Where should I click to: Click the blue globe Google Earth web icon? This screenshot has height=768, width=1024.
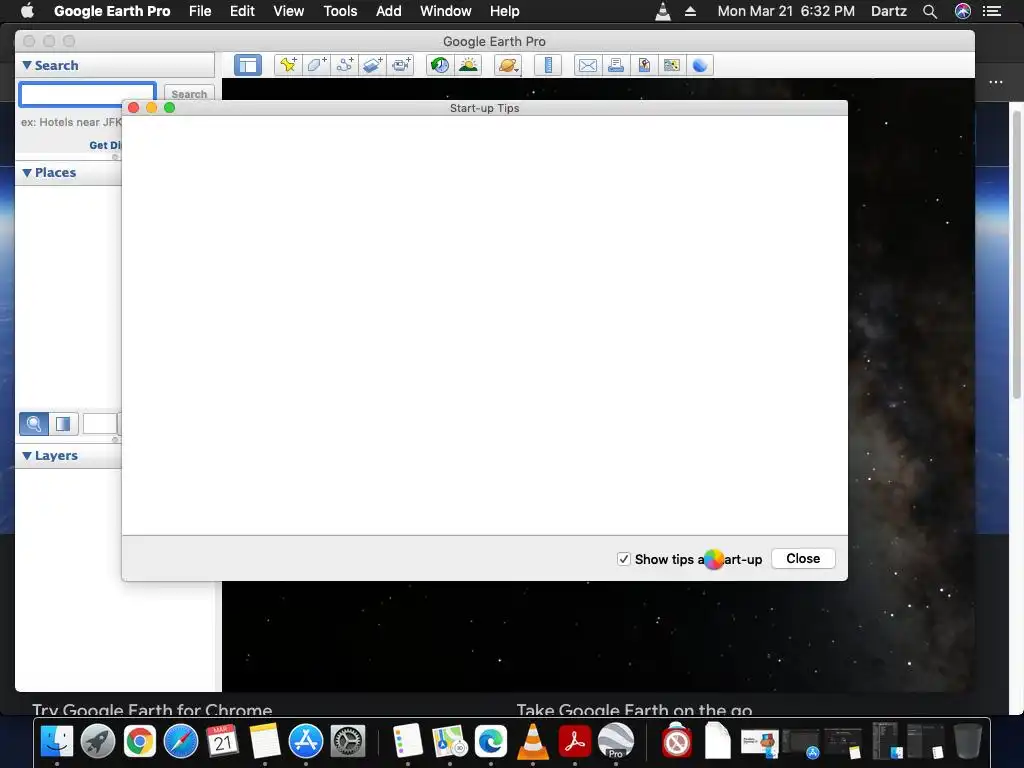coord(699,65)
